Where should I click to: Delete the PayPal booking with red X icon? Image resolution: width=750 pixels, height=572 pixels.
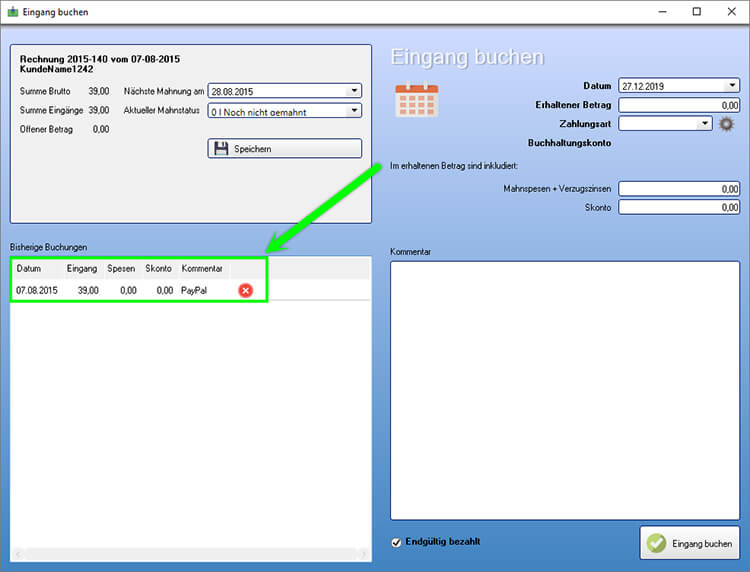245,290
